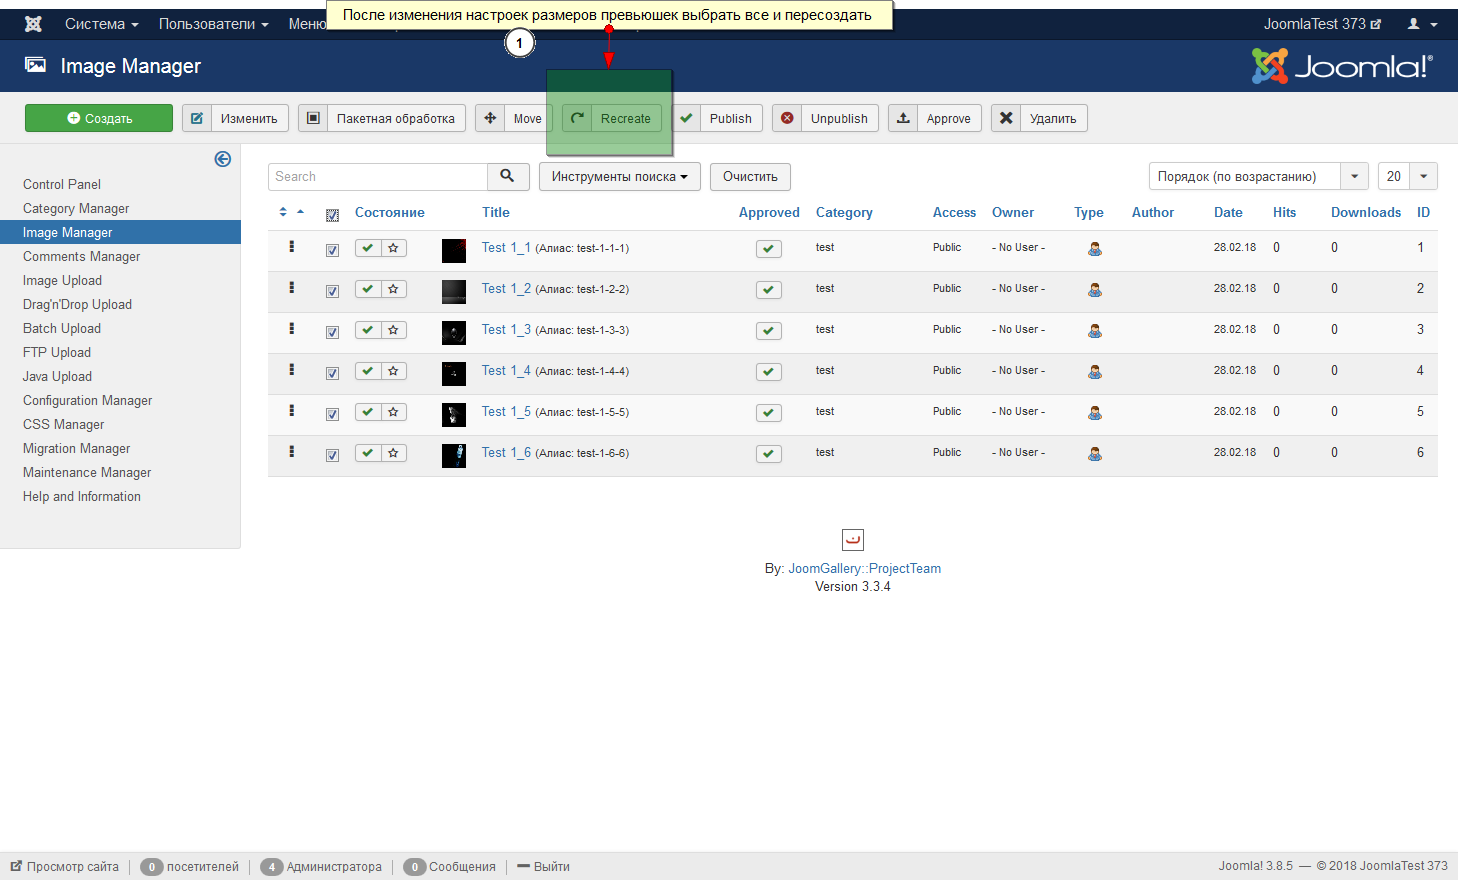This screenshot has height=880, width=1458.
Task: Toggle approved checkmark for Test 1_6
Action: point(769,454)
